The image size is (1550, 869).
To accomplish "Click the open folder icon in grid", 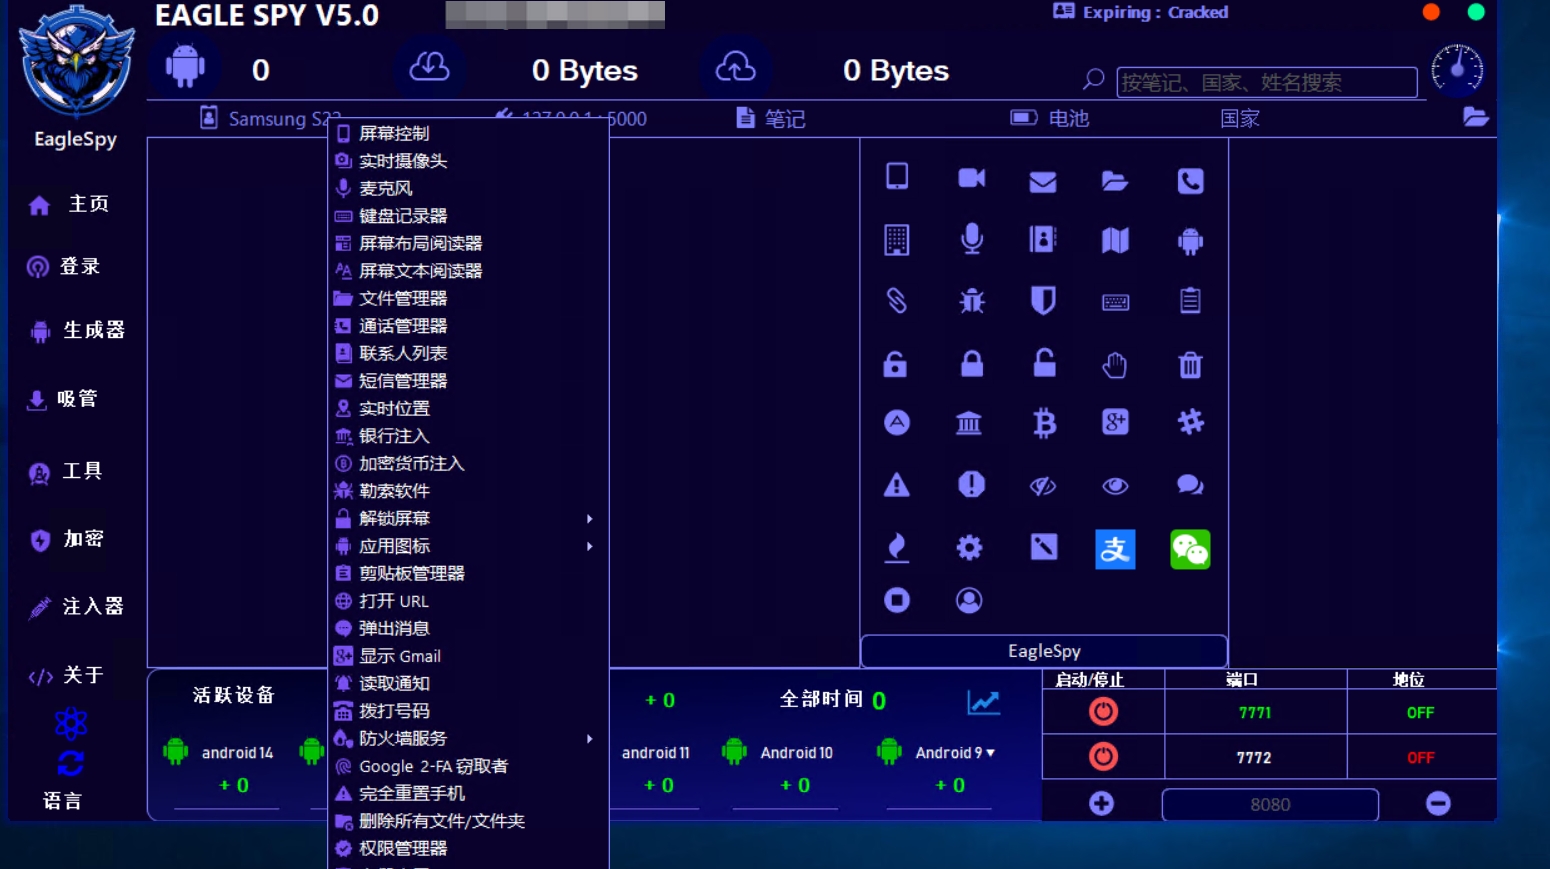I will [1115, 181].
